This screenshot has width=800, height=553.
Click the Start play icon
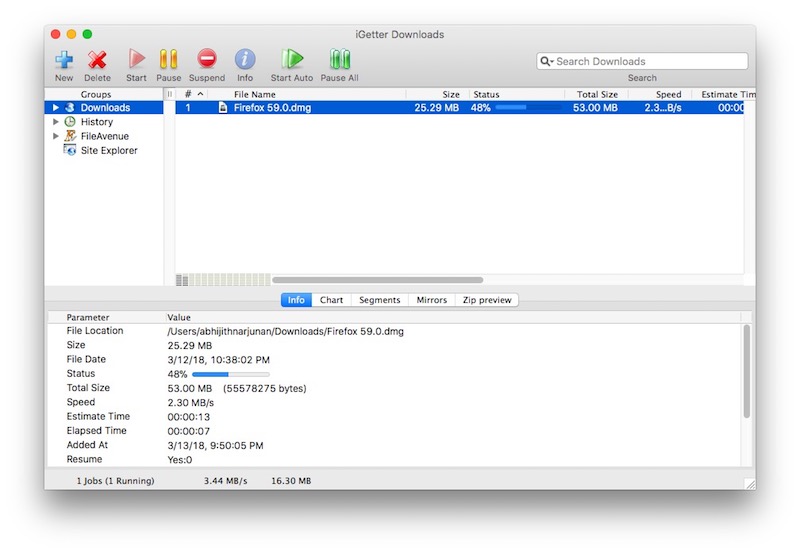136,59
